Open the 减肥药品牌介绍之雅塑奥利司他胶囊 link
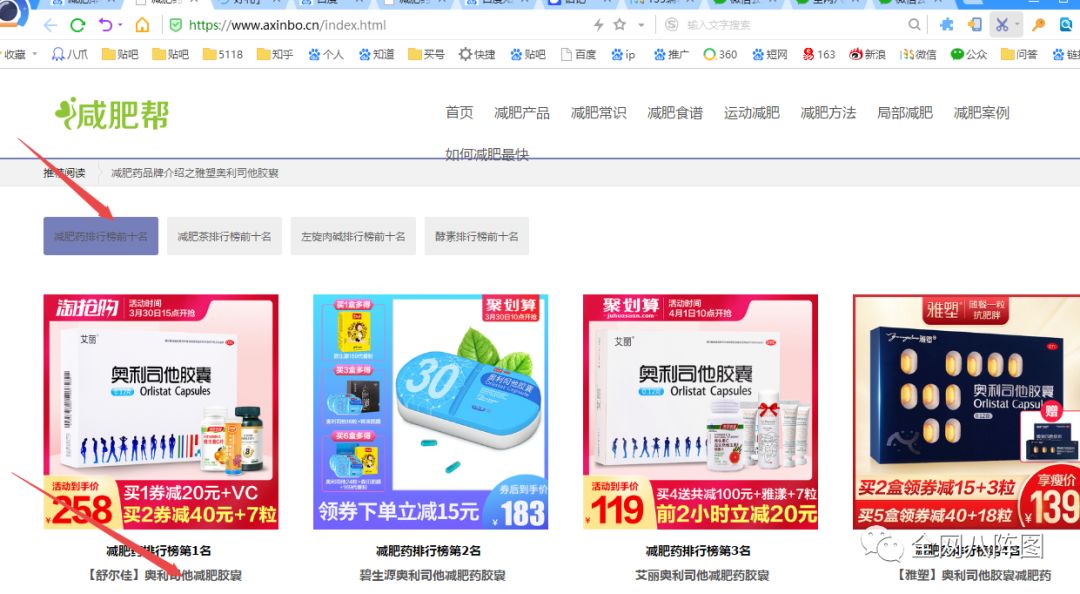Image resolution: width=1080 pixels, height=594 pixels. pyautogui.click(x=195, y=173)
